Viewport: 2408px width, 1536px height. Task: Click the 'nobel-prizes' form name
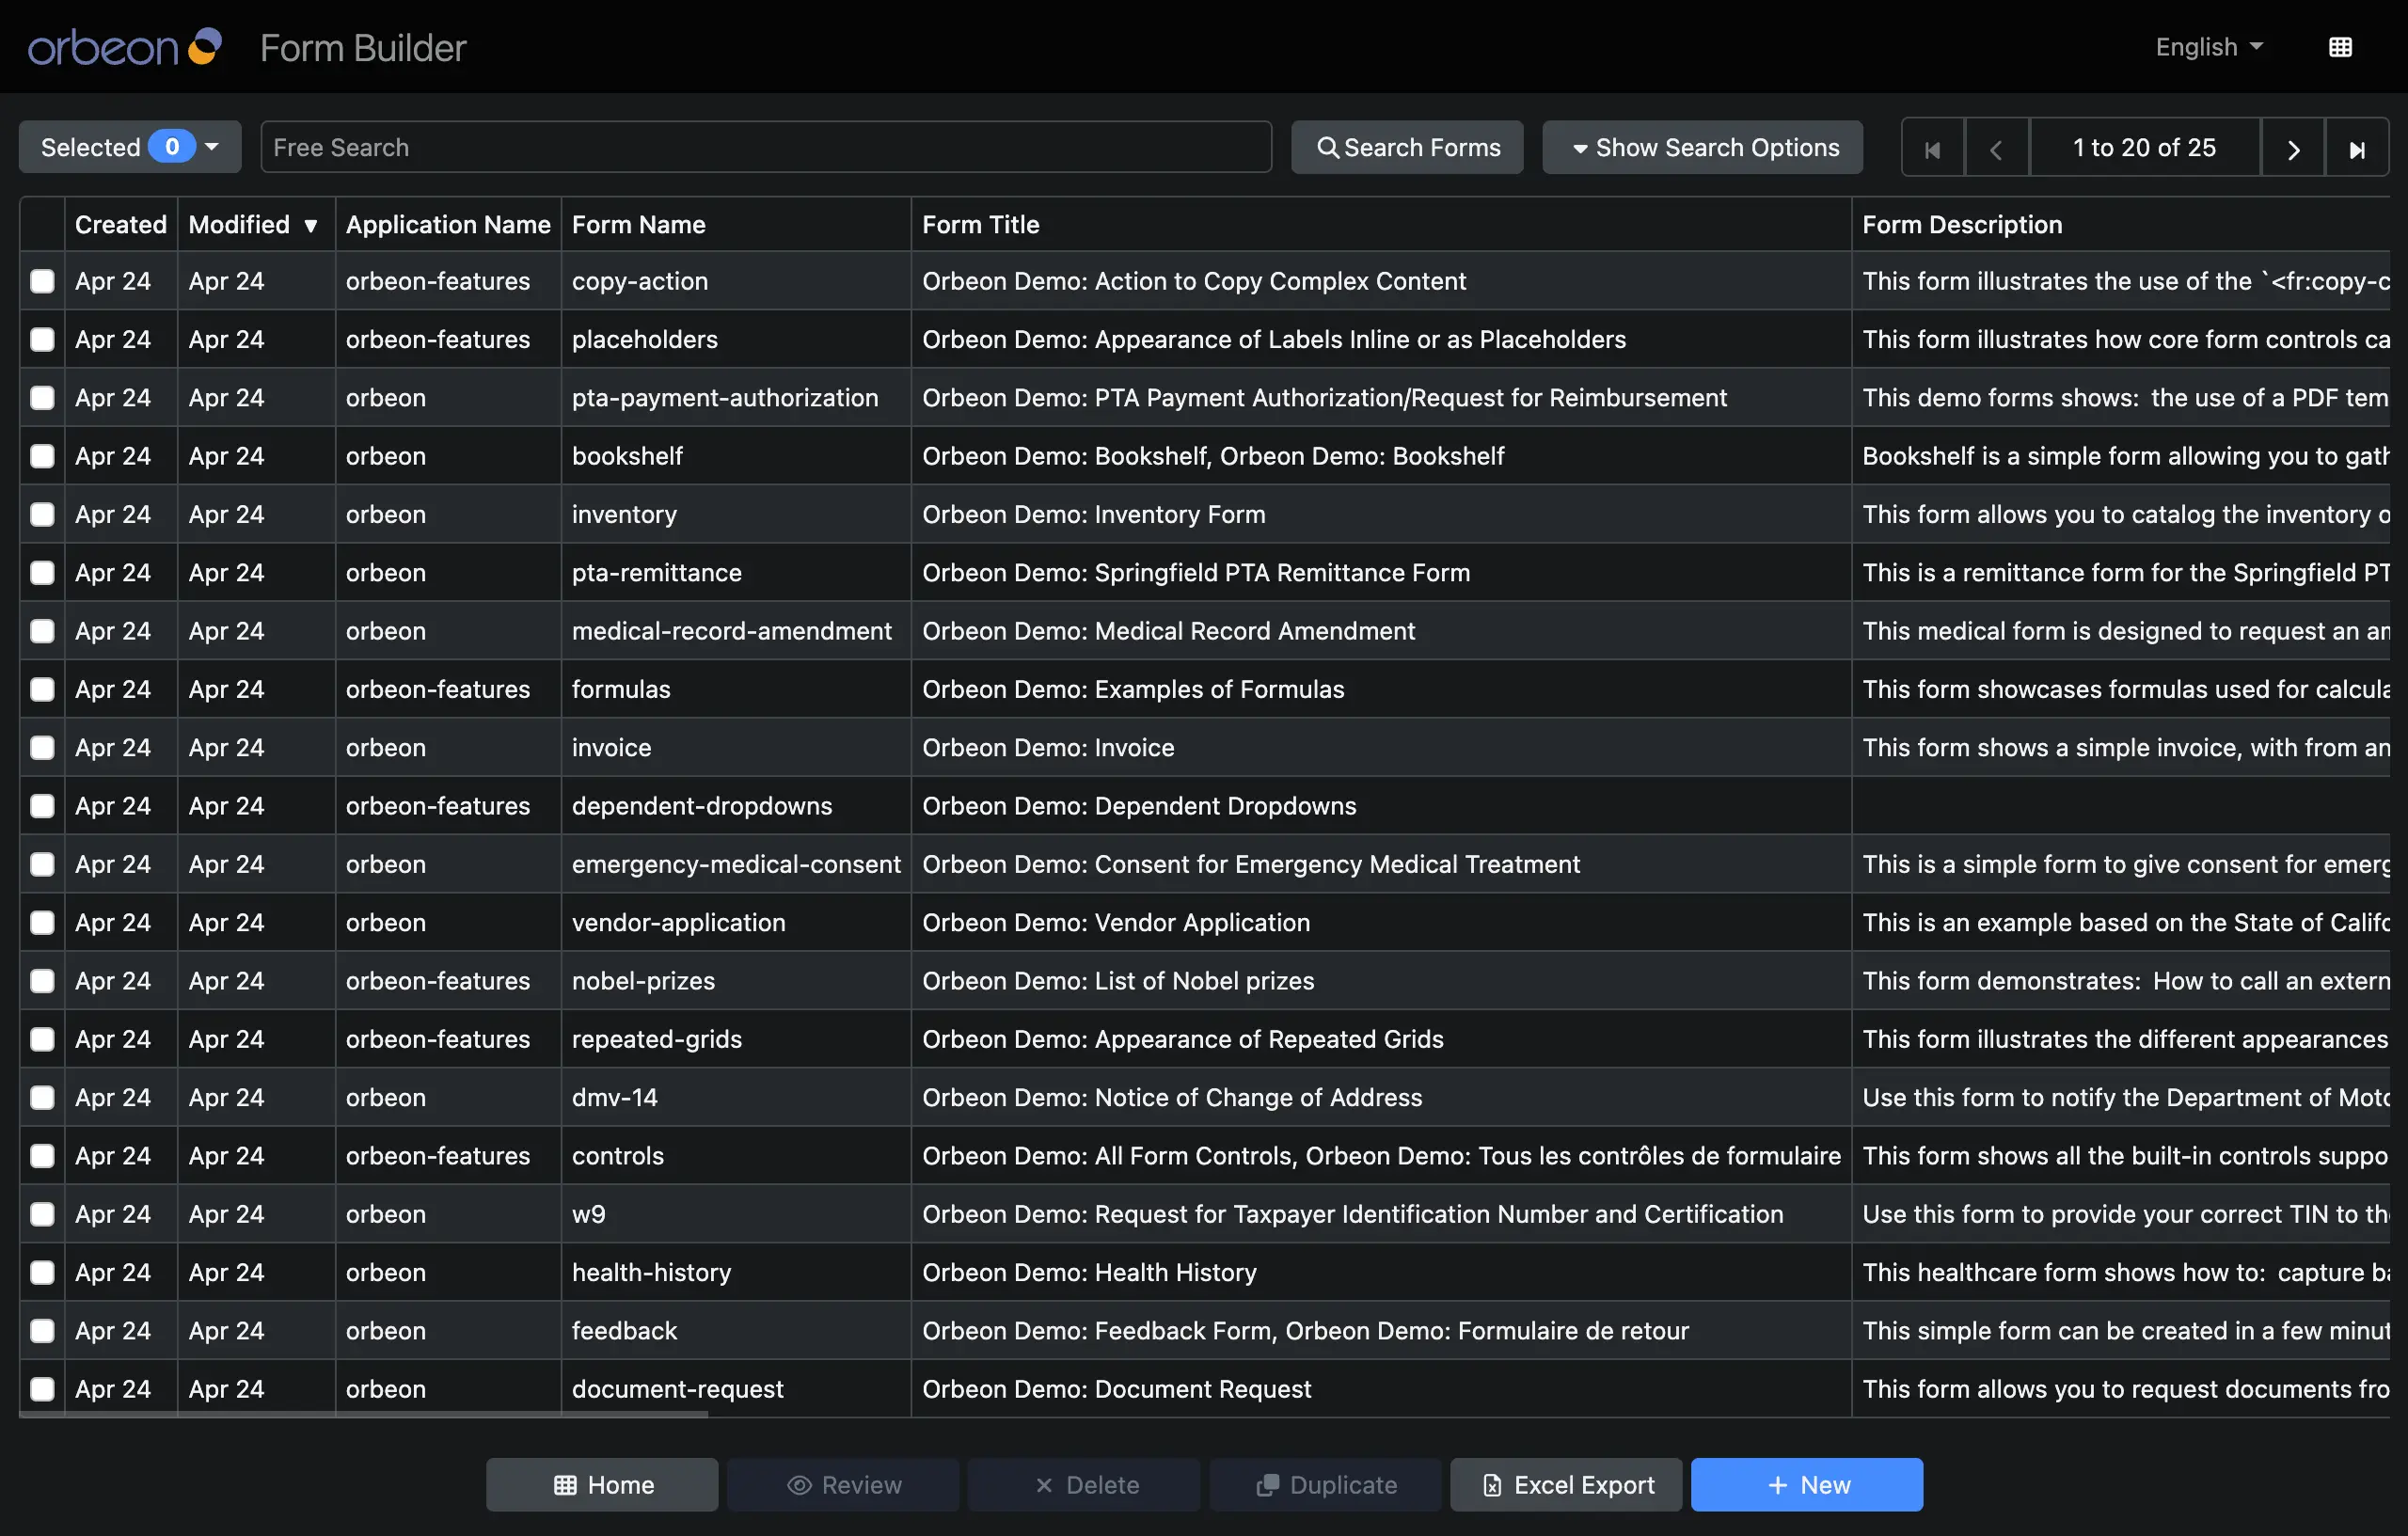pos(643,981)
